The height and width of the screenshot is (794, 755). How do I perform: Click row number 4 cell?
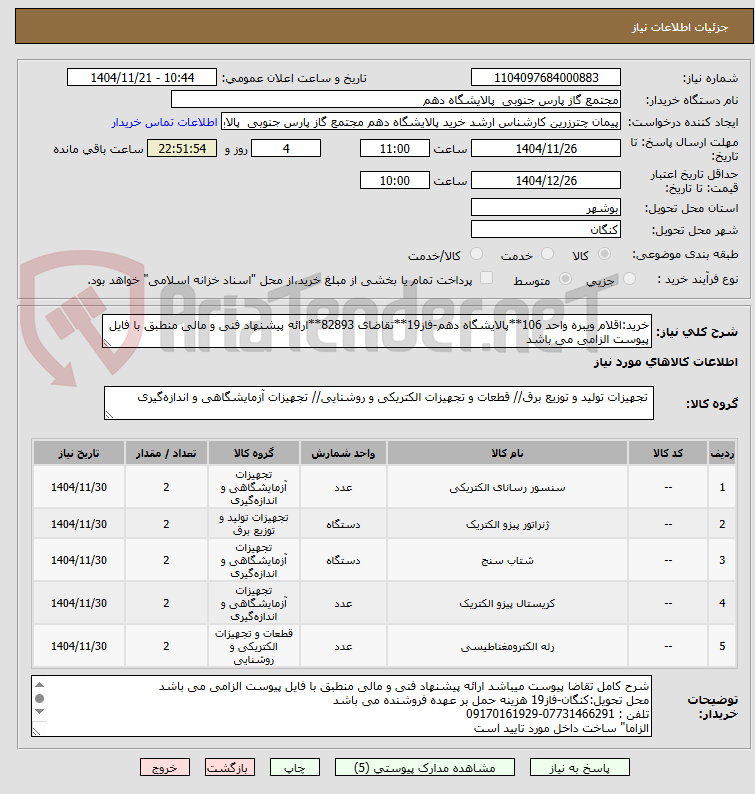pyautogui.click(x=722, y=603)
